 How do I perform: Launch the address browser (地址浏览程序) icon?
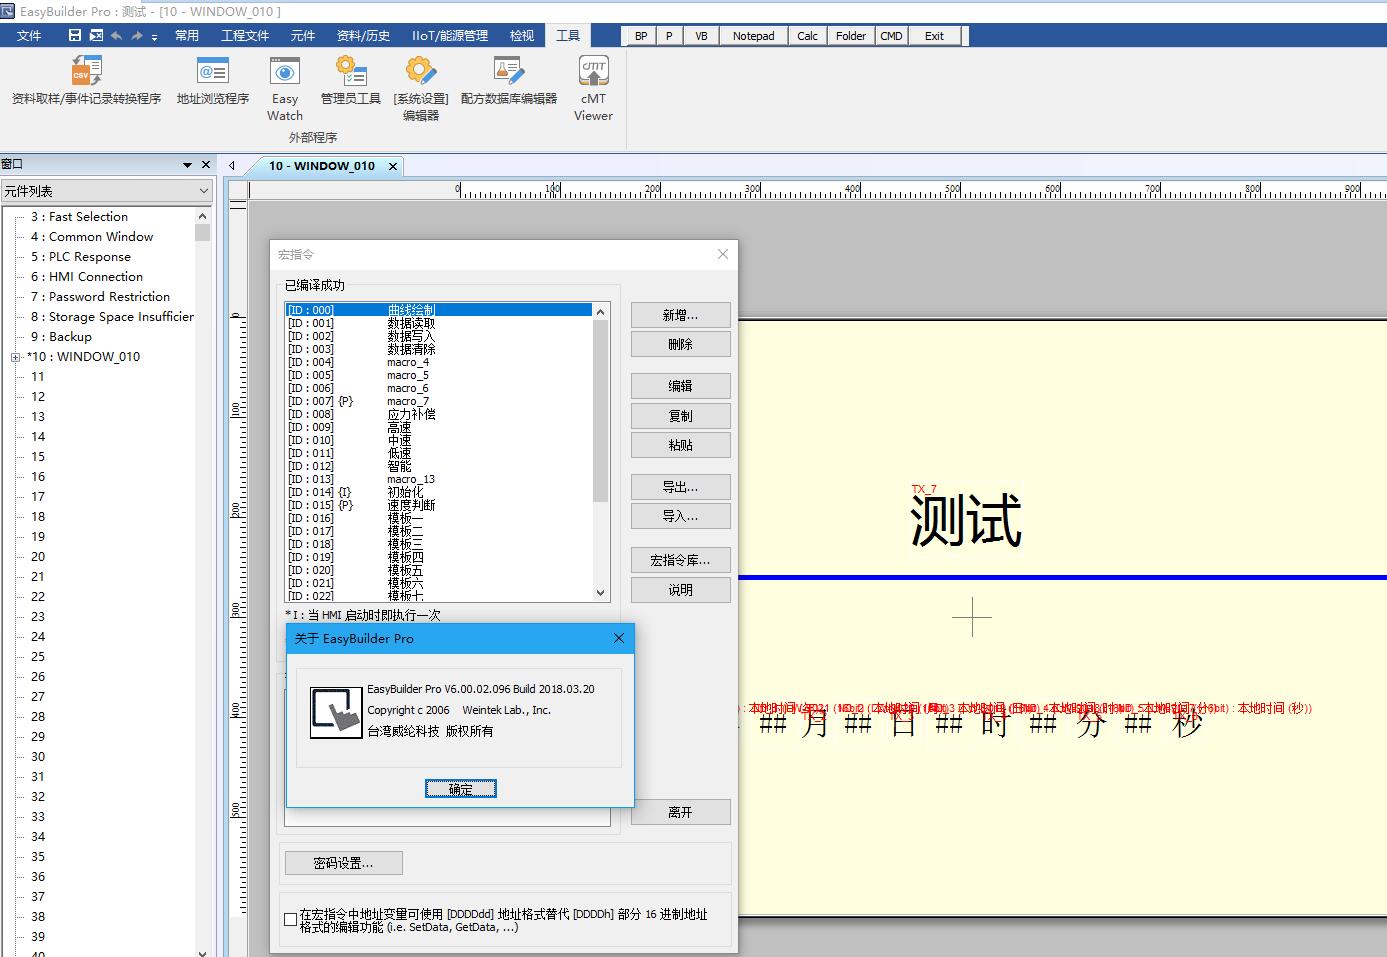click(213, 72)
